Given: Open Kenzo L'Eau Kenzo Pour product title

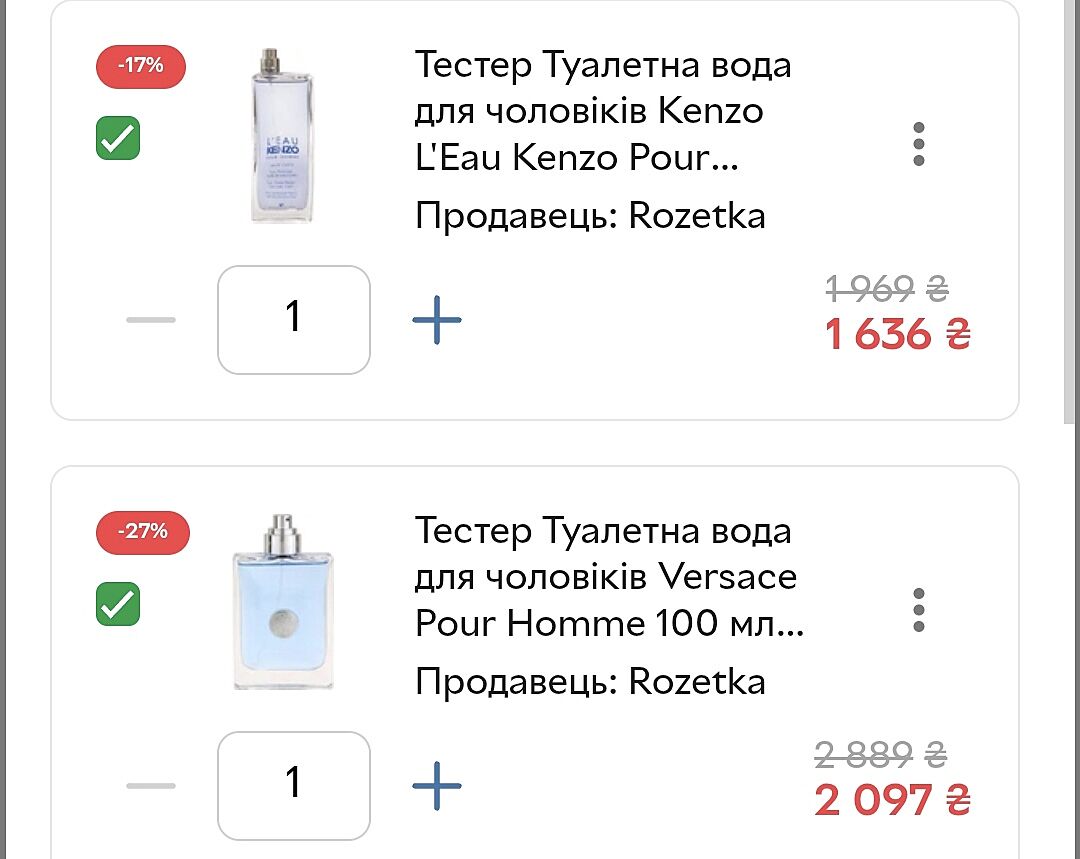Looking at the screenshot, I should tap(603, 112).
